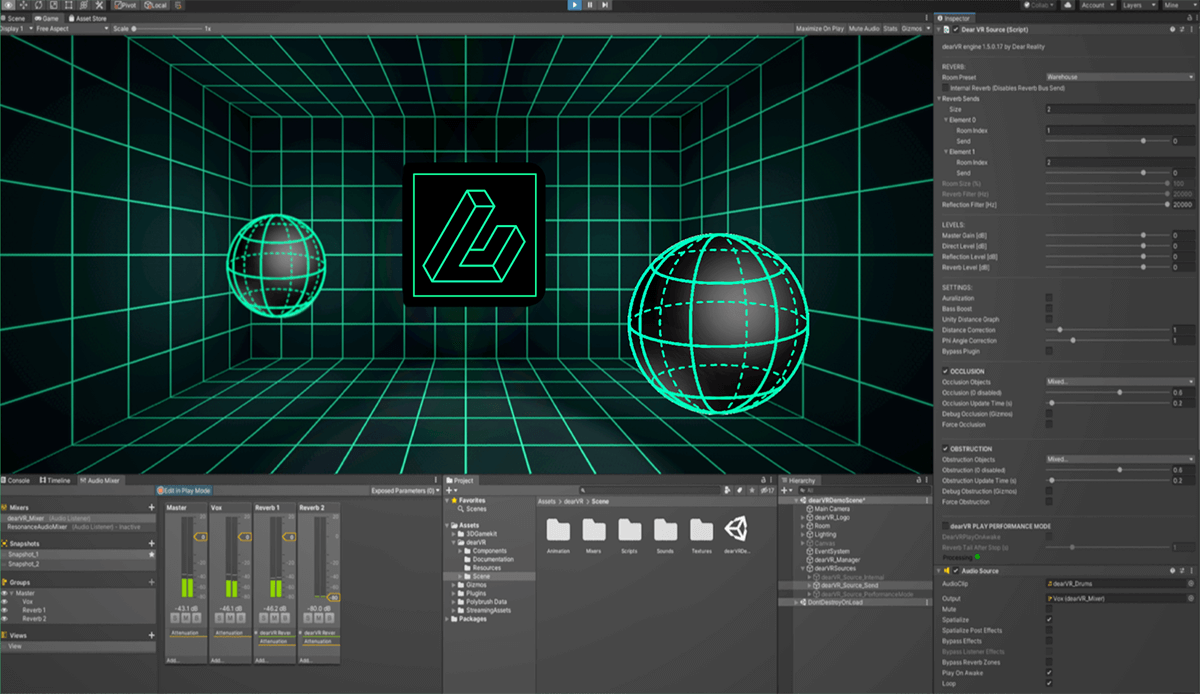Viewport: 1200px width, 694px height.
Task: Open the Gizmos dropdown in Game view
Action: pyautogui.click(x=914, y=29)
